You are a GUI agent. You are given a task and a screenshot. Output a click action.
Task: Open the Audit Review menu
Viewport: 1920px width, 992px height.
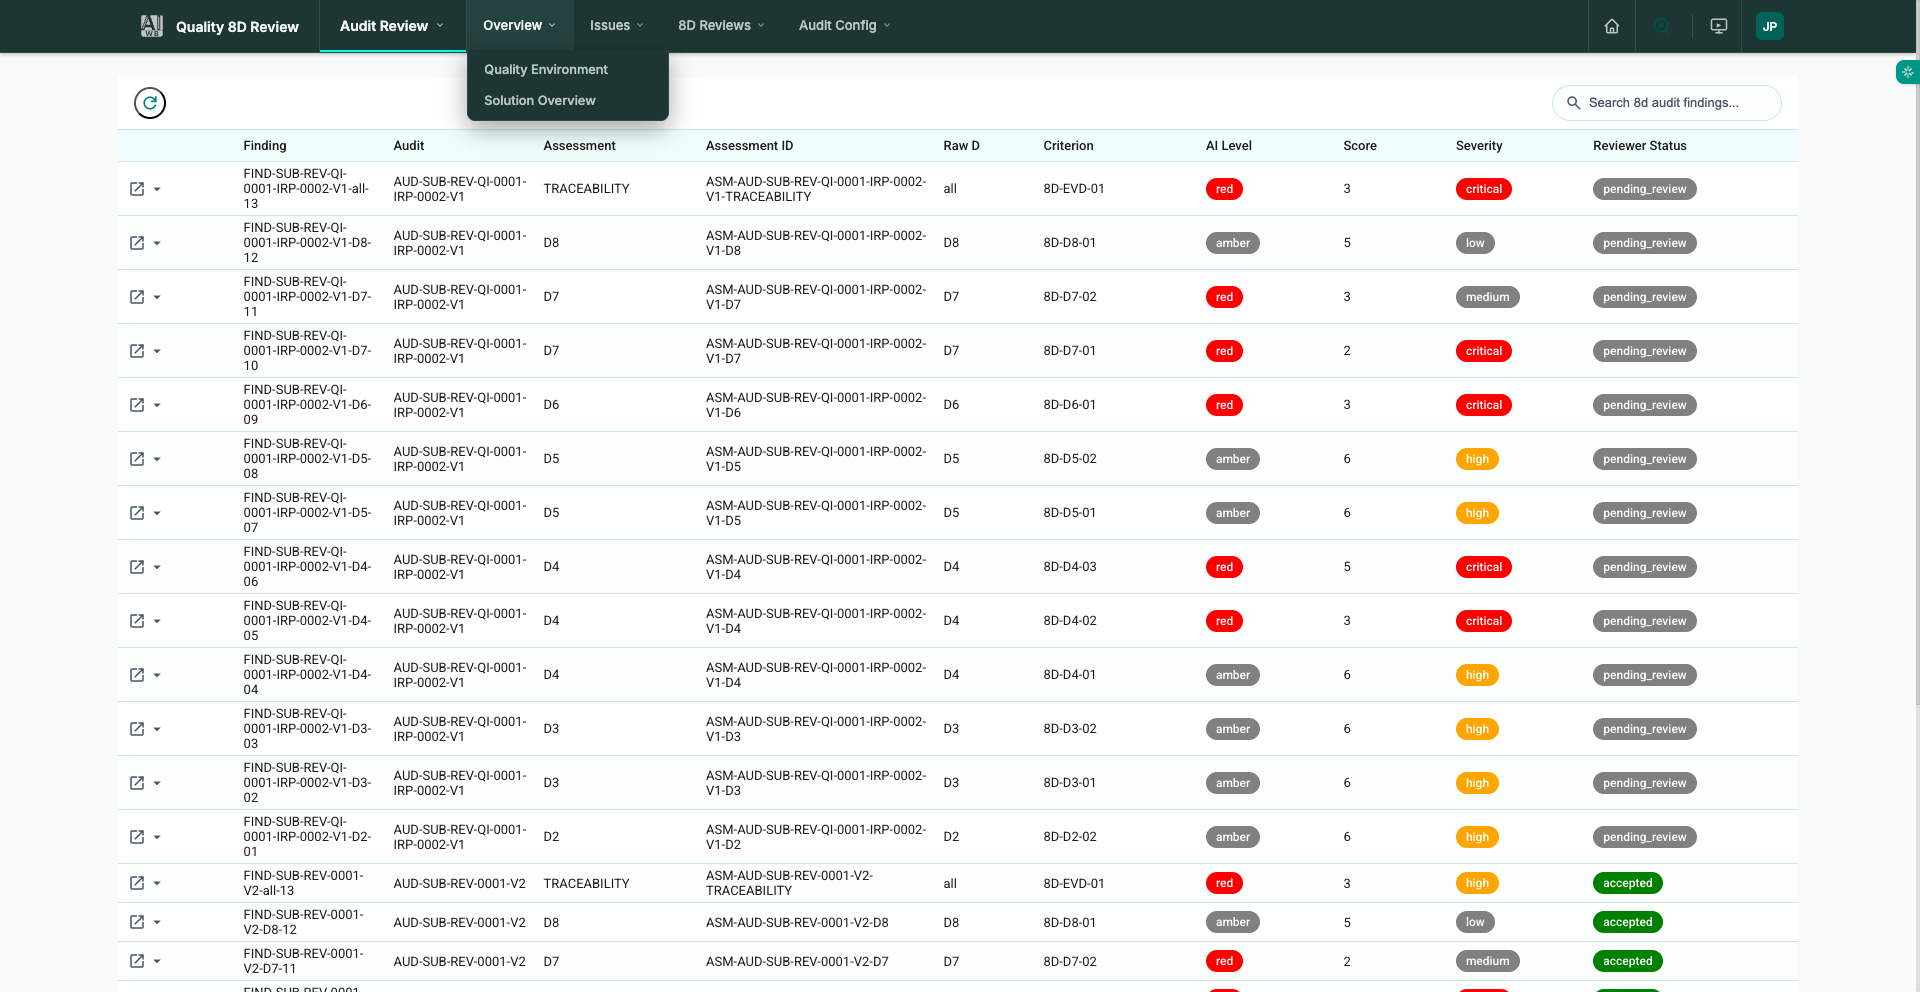392,26
